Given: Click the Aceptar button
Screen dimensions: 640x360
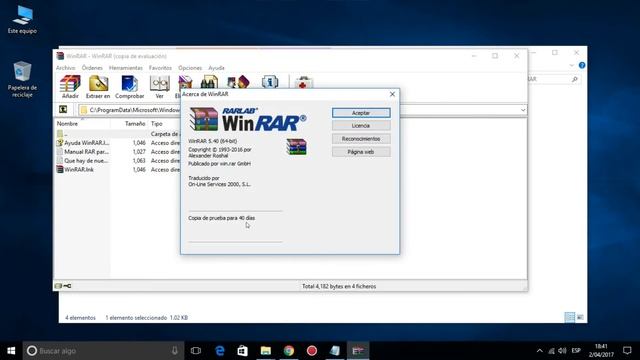Looking at the screenshot, I should (x=361, y=113).
